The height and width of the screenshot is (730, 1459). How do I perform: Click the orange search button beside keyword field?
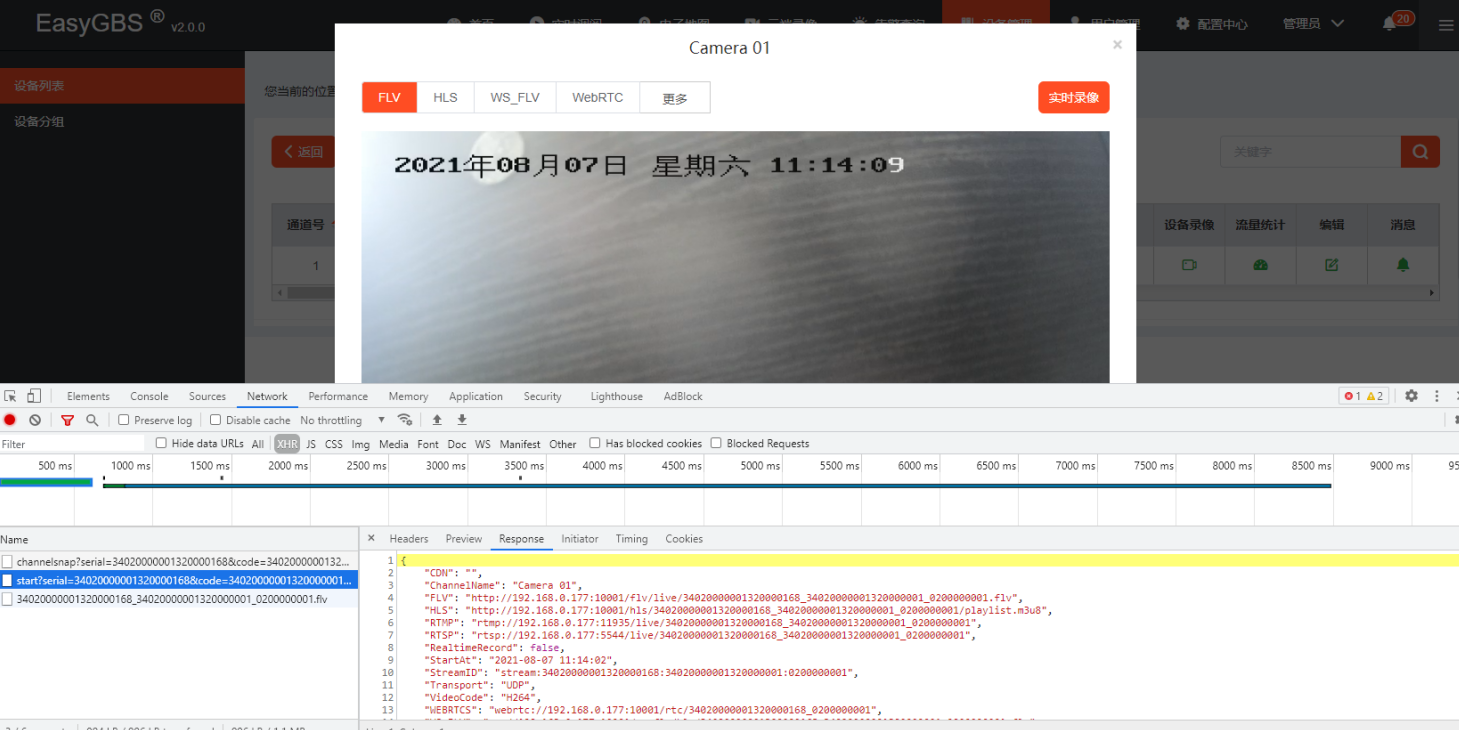tap(1420, 152)
